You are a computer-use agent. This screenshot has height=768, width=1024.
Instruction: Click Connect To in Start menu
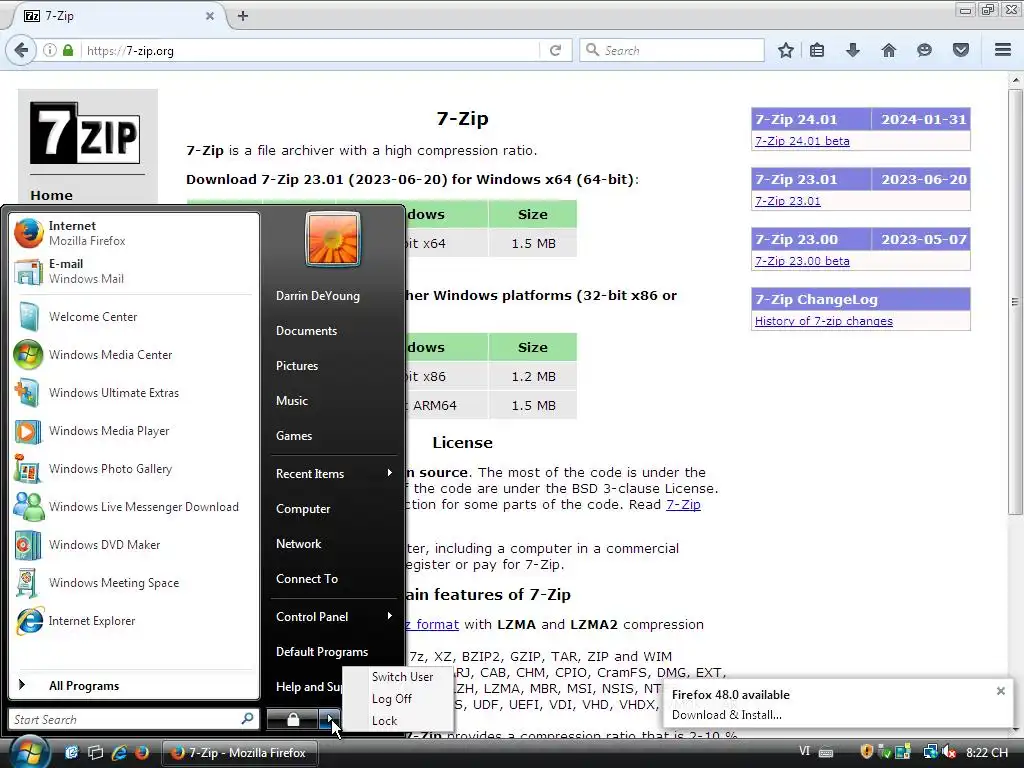(334, 579)
